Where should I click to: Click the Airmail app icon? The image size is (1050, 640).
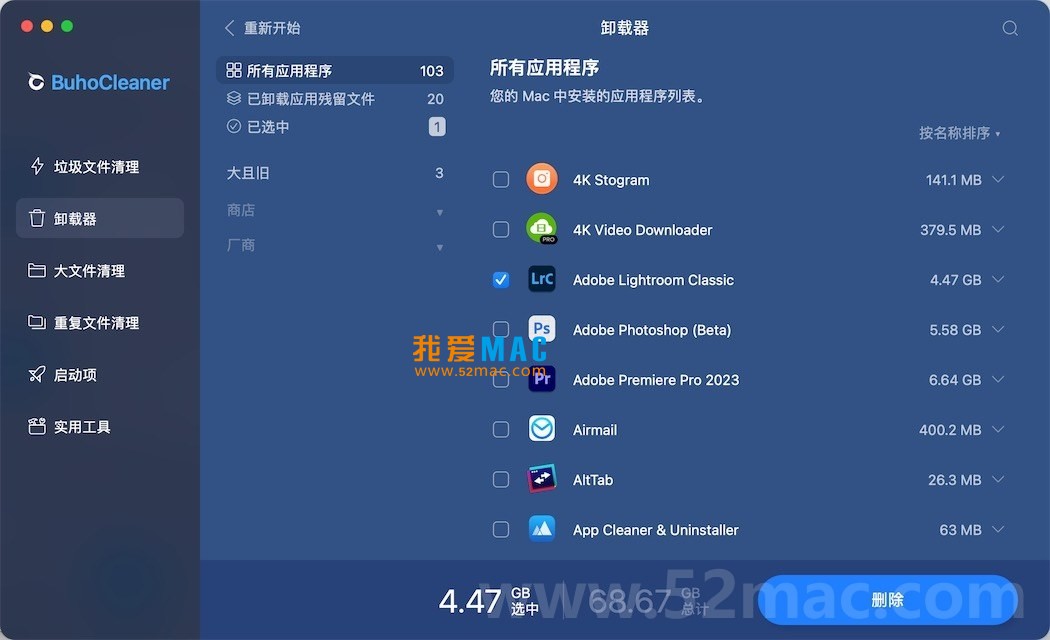click(x=542, y=428)
